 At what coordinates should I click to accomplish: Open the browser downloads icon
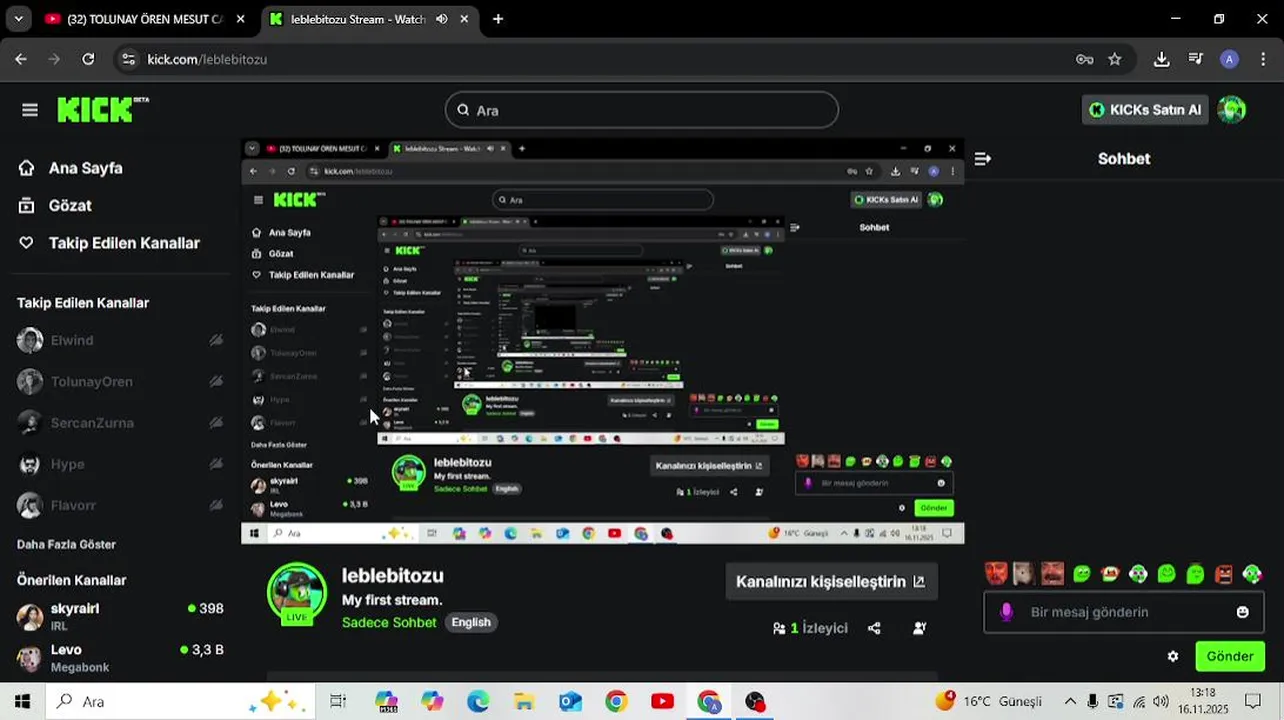pyautogui.click(x=1161, y=59)
